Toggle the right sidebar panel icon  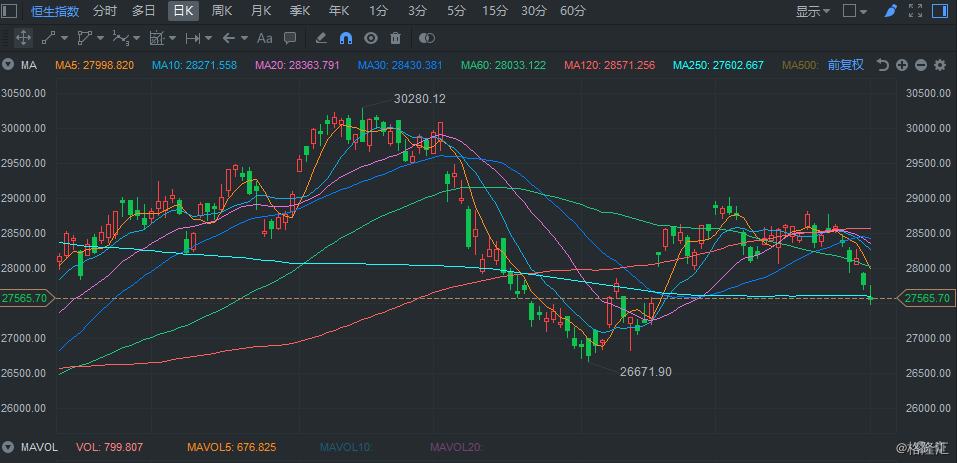coord(939,10)
